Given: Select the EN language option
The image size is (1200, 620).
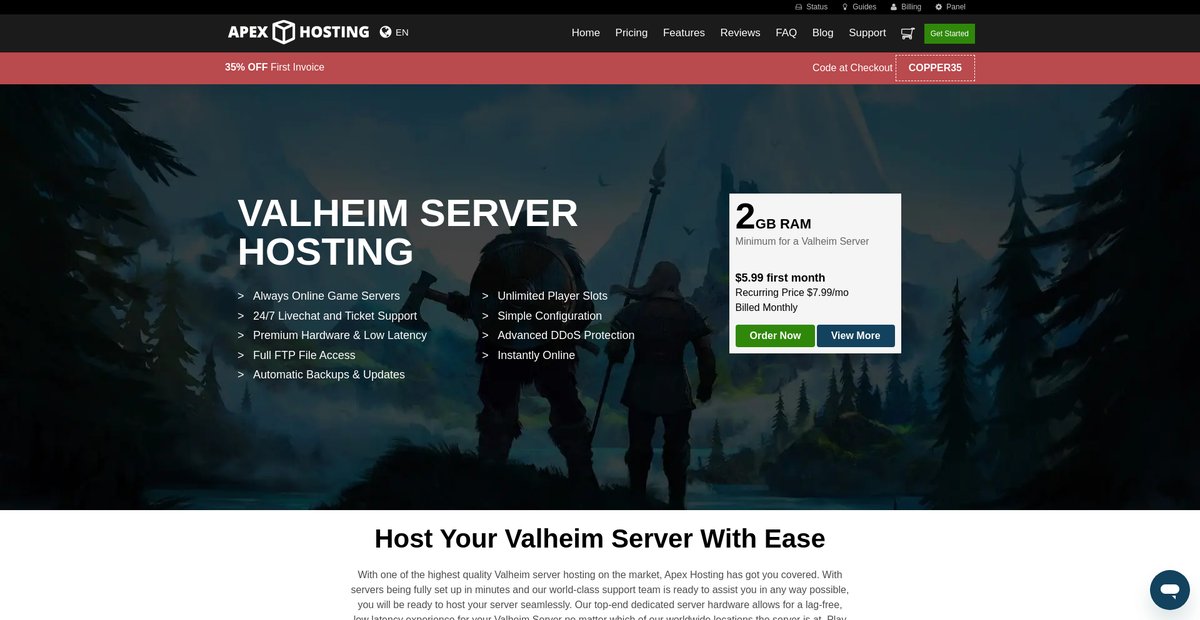Looking at the screenshot, I should [402, 32].
